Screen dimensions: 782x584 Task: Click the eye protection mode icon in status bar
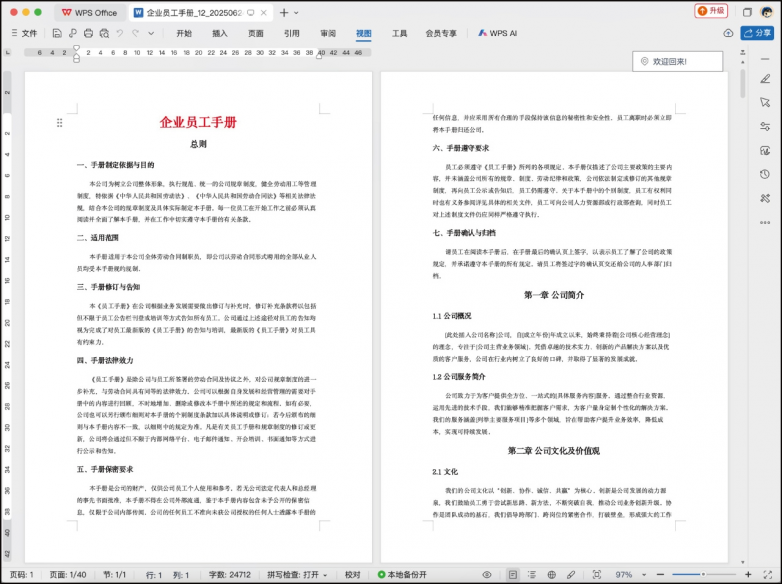[x=487, y=575]
